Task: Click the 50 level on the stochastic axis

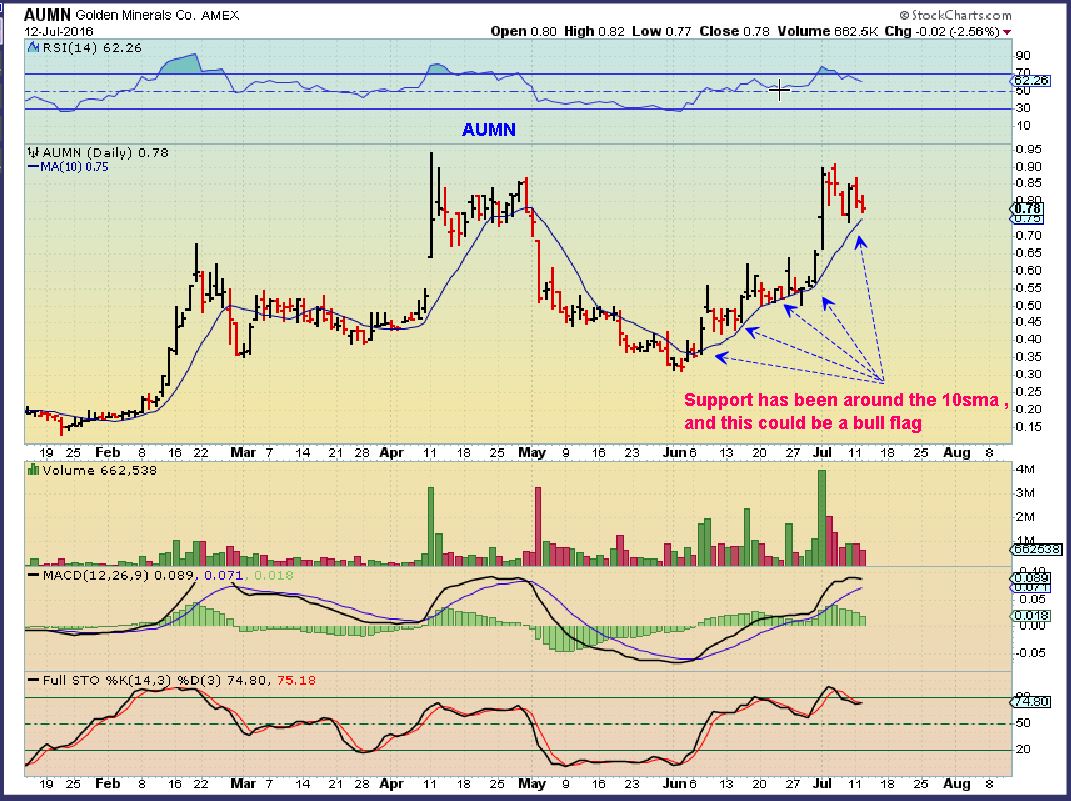Action: (1023, 723)
